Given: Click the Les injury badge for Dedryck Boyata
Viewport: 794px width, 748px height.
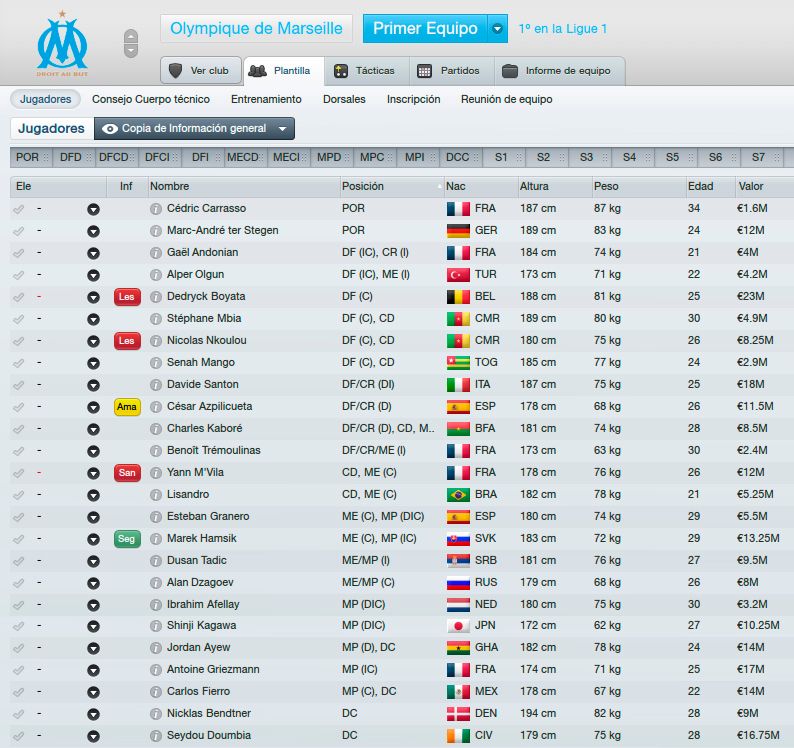Looking at the screenshot, I should 127,297.
